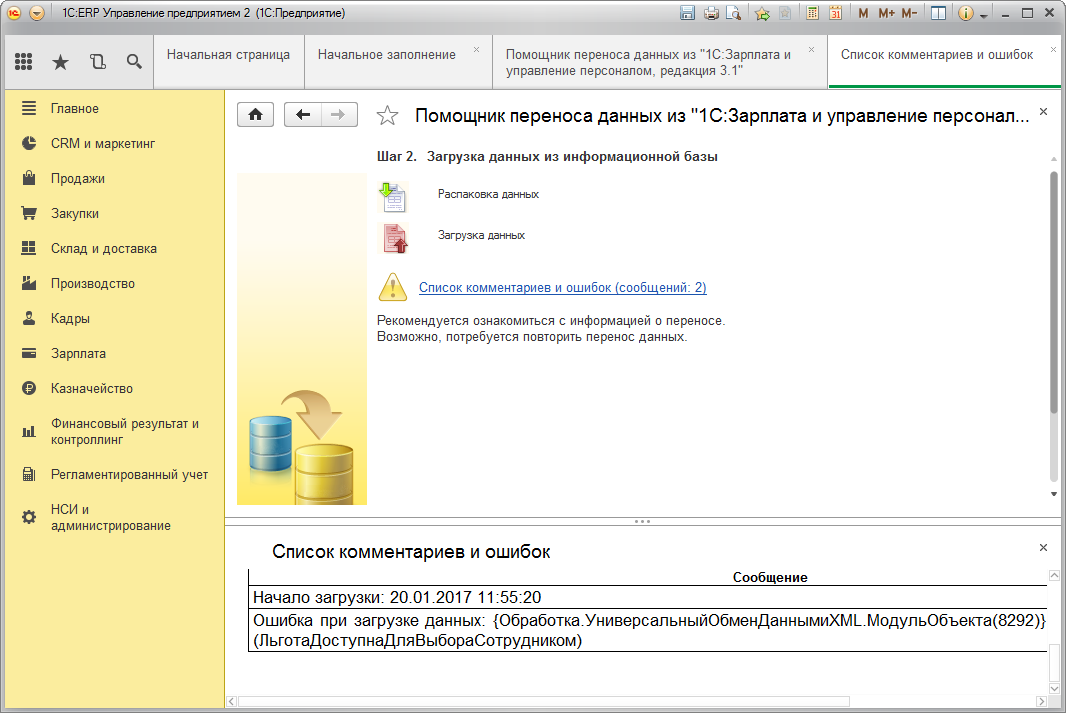This screenshot has height=713, width=1066.
Task: Open Favorites star in the tools panel
Action: (60, 62)
